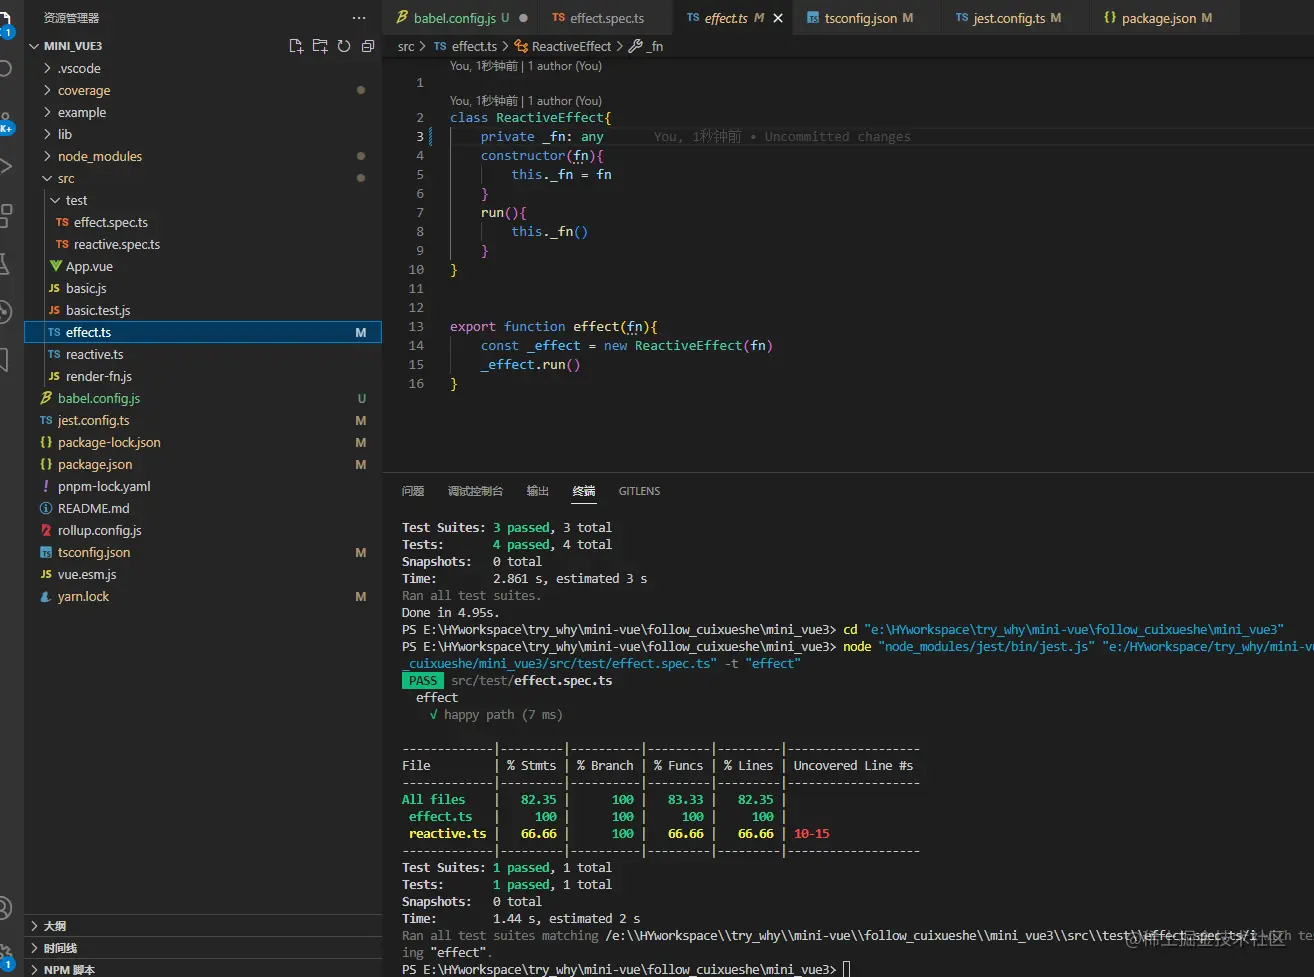Refresh the Explorer file tree
The image size is (1314, 977).
coord(344,46)
